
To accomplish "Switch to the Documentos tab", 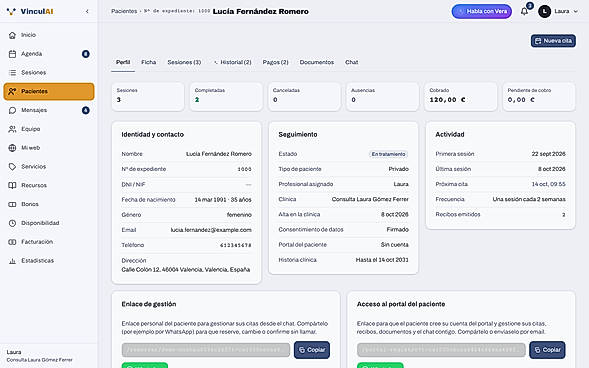I will pos(317,62).
